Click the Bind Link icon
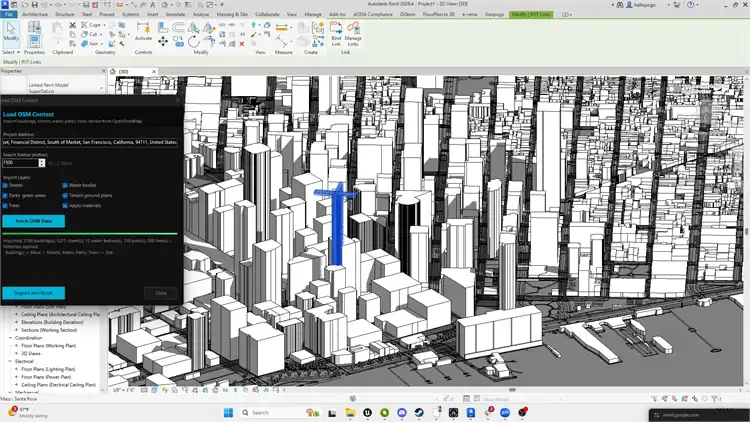Image resolution: width=750 pixels, height=422 pixels. (336, 34)
